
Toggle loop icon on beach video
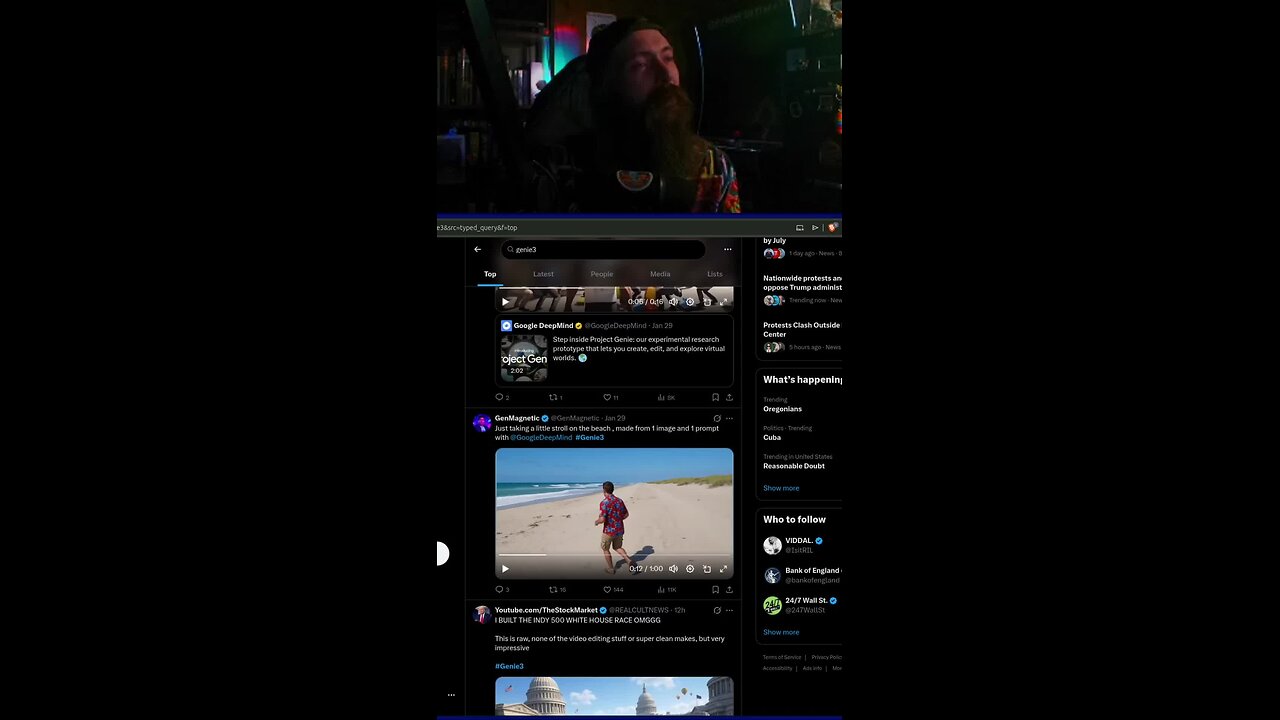(707, 569)
